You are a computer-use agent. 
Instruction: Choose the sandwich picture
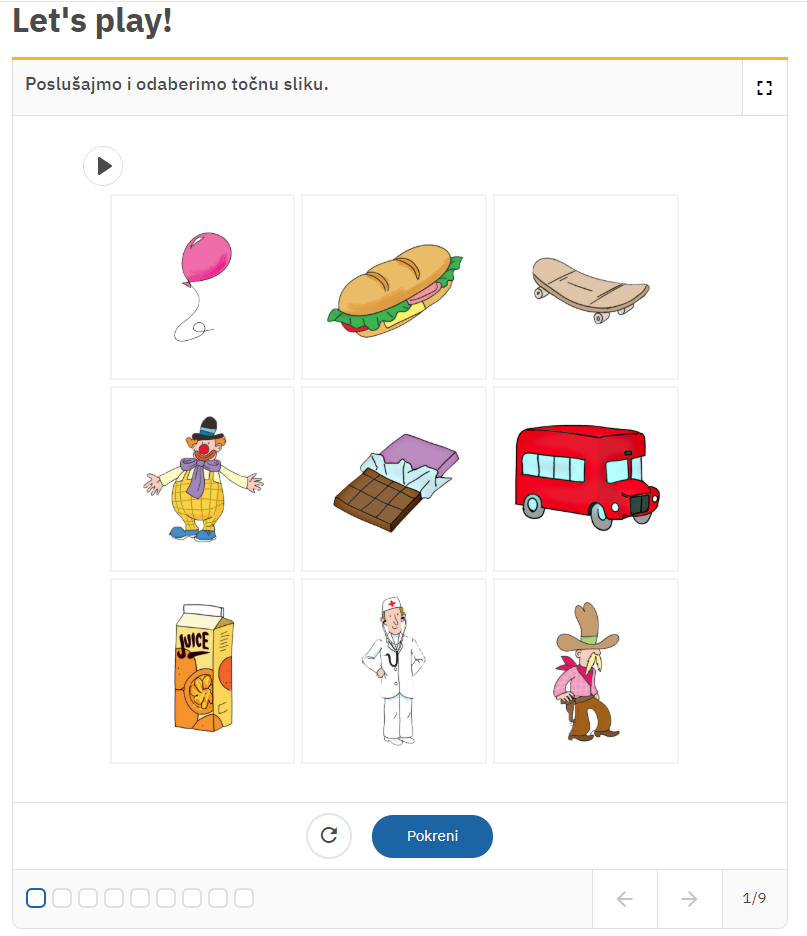tap(394, 287)
